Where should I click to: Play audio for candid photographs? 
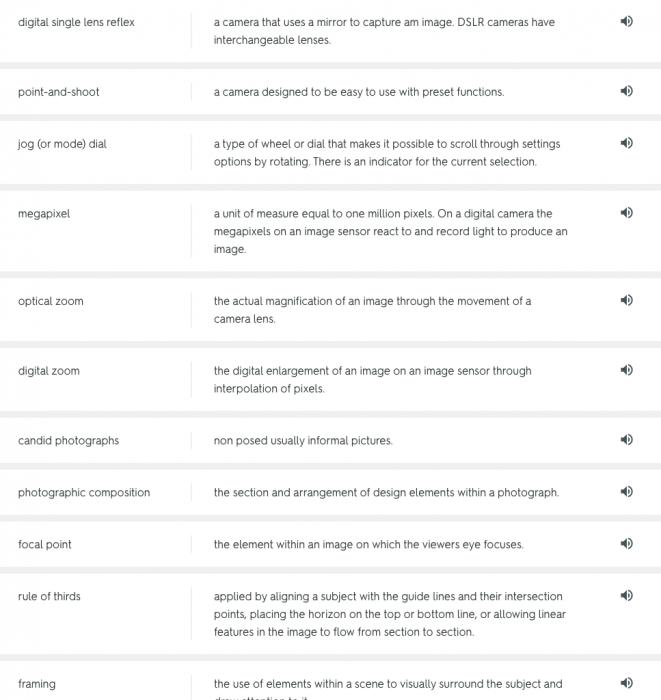point(626,441)
